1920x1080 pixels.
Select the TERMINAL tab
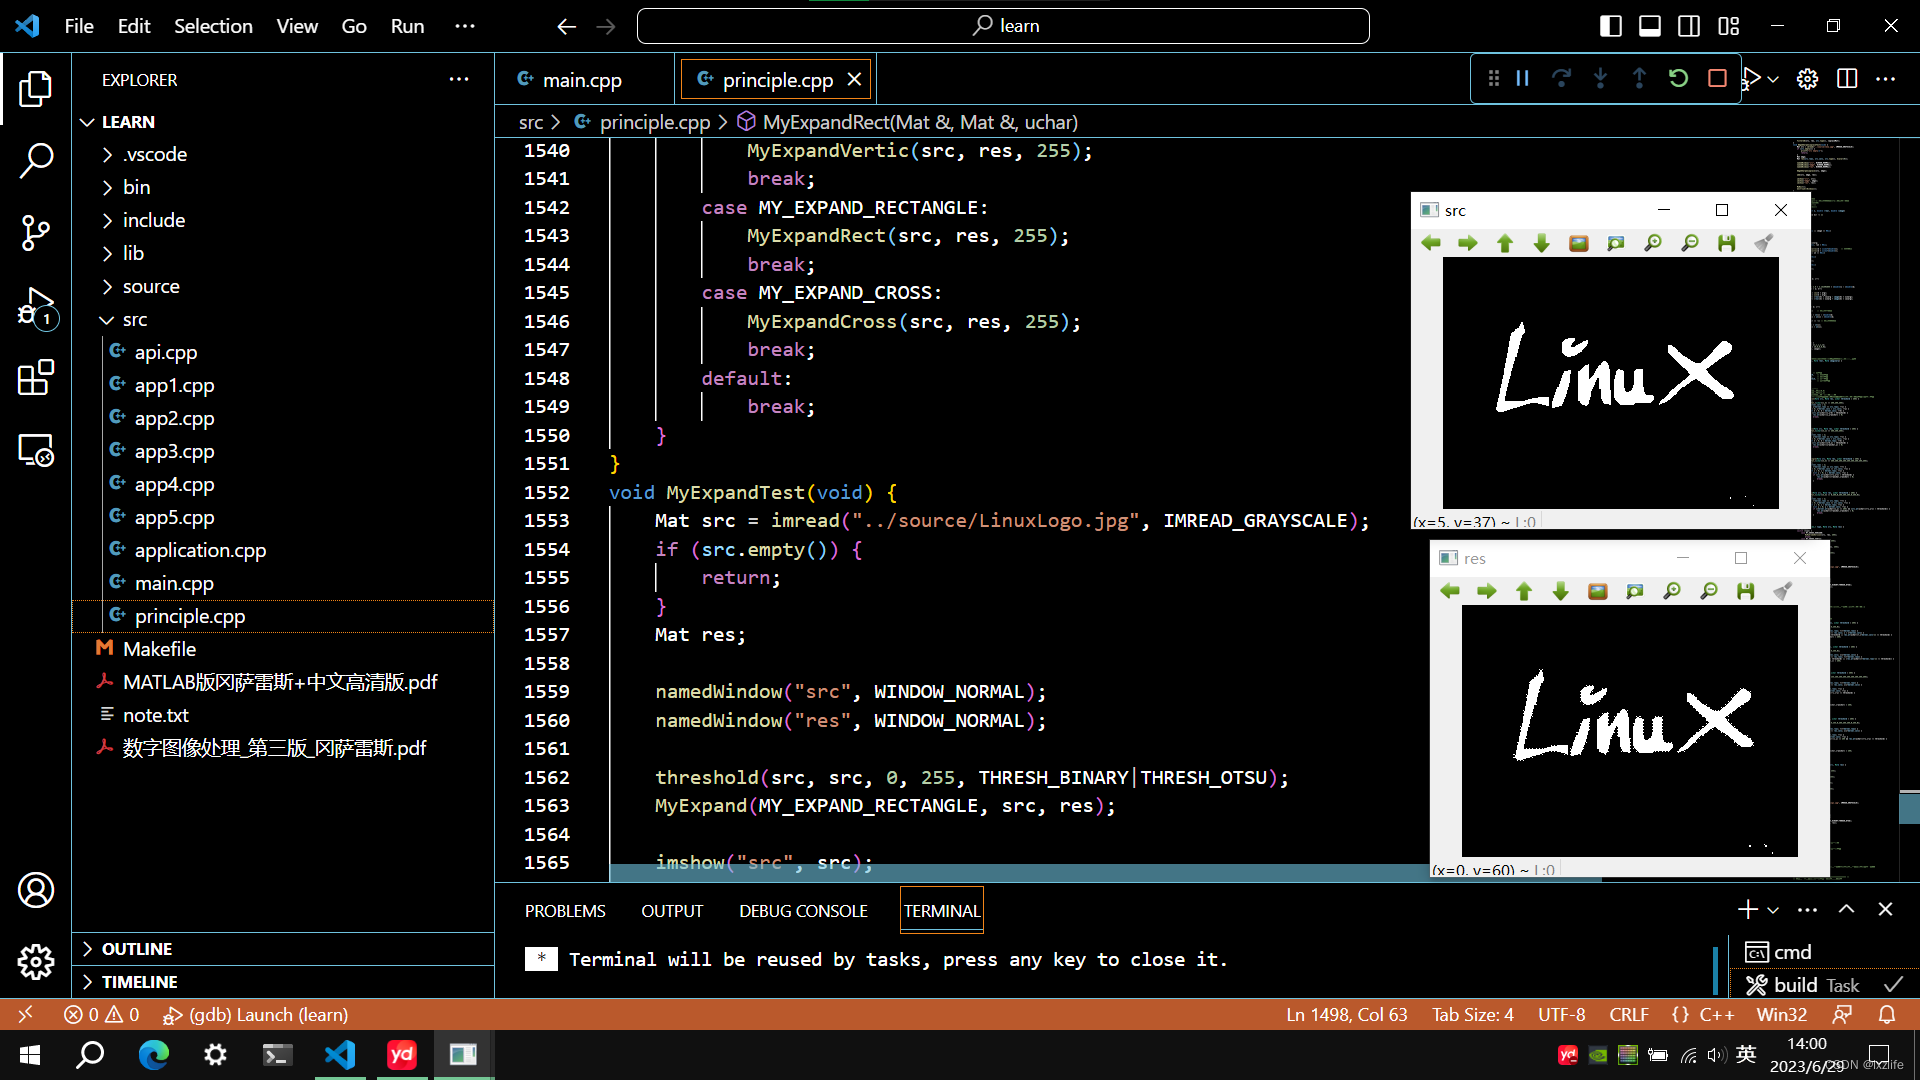[943, 911]
